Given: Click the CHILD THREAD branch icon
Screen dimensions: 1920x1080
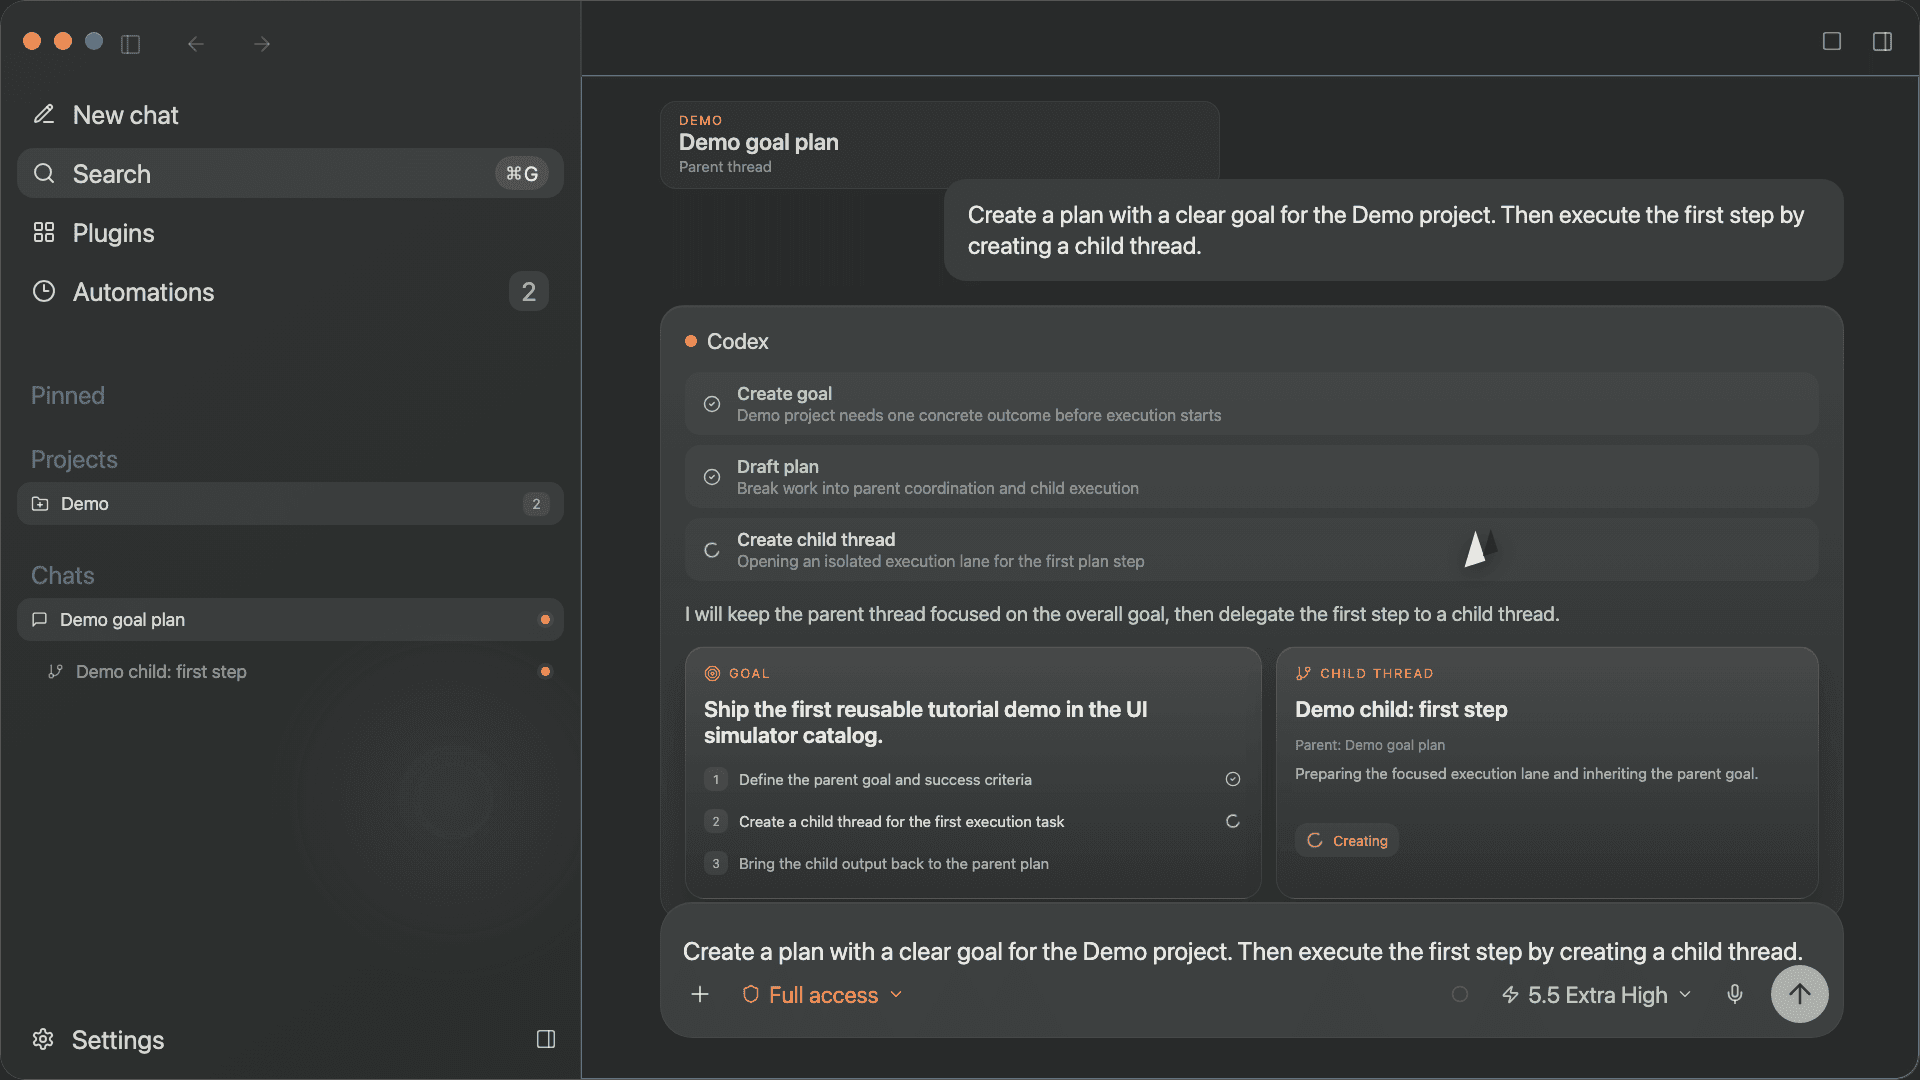Looking at the screenshot, I should (x=1303, y=674).
